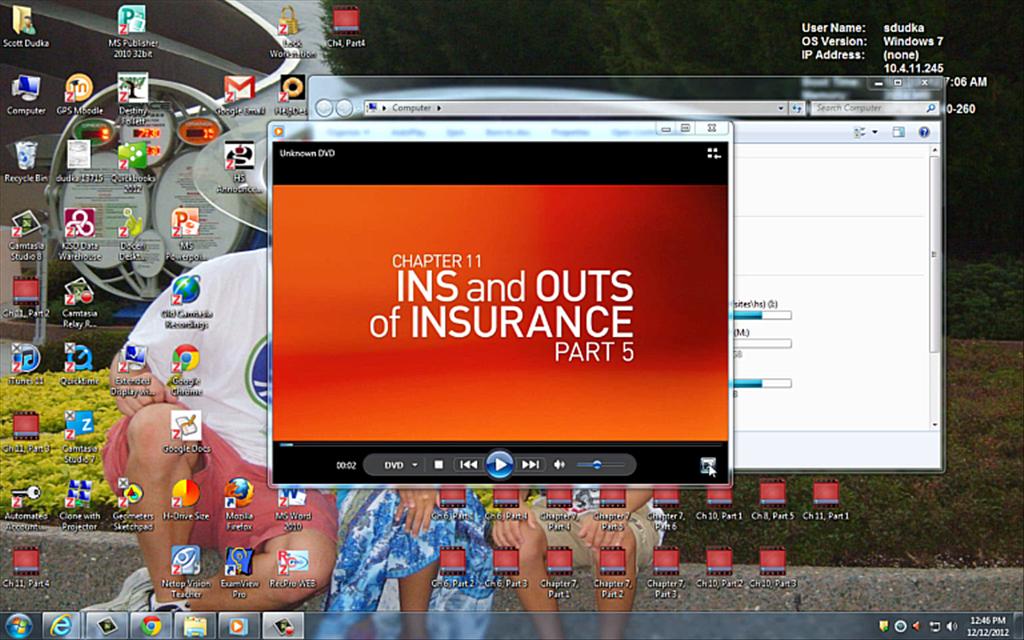Click the system tray volume icon

pos(951,626)
